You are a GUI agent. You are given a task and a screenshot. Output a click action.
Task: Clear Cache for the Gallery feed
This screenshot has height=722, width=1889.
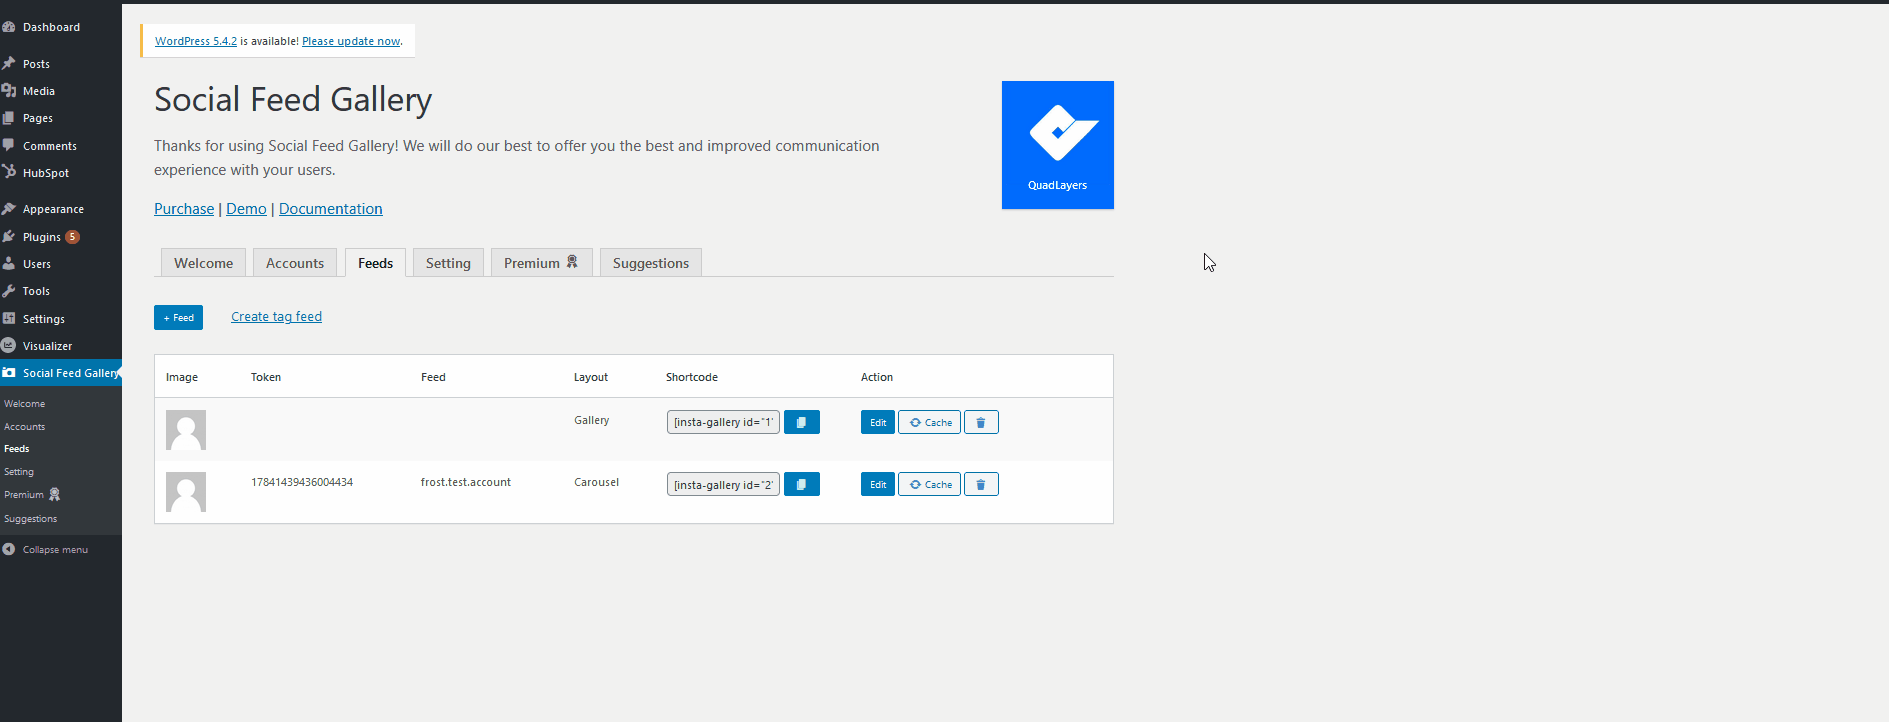(929, 422)
